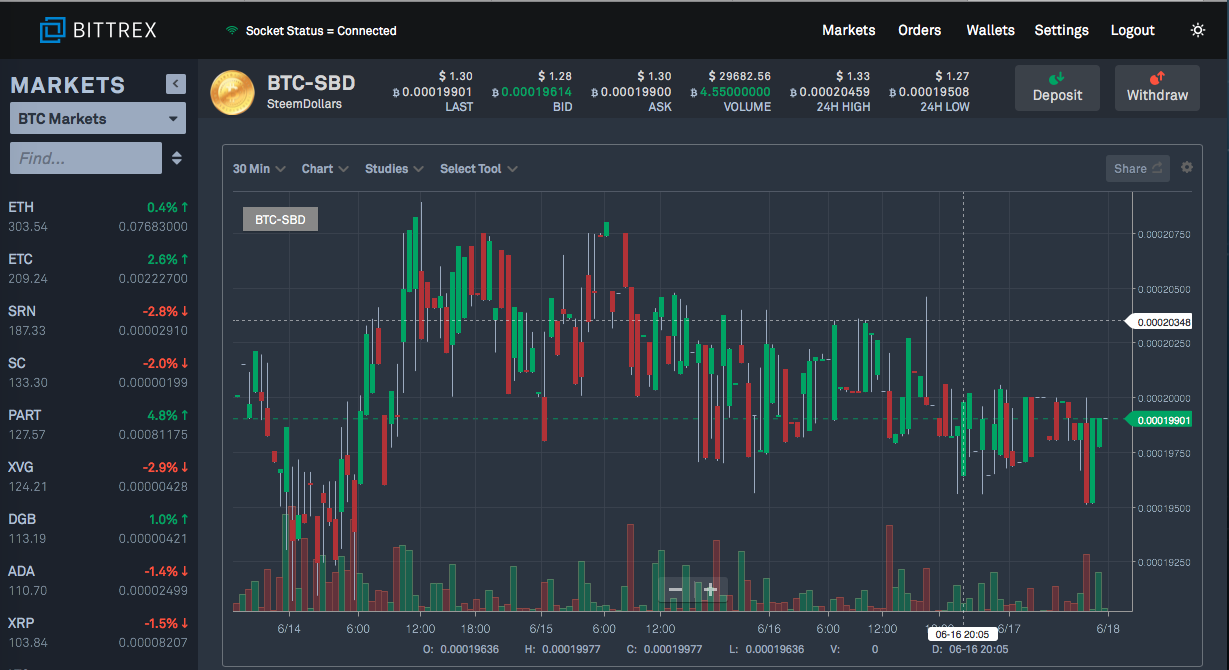
Task: Zoom out chart with minus button
Action: point(675,590)
